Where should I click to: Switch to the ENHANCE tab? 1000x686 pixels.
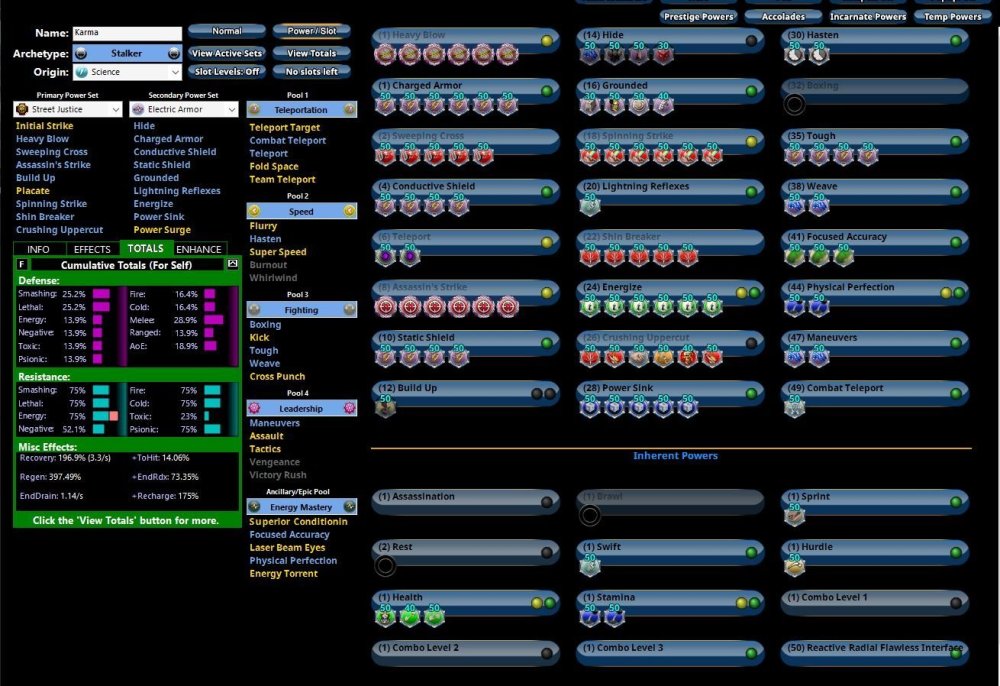pyautogui.click(x=198, y=249)
